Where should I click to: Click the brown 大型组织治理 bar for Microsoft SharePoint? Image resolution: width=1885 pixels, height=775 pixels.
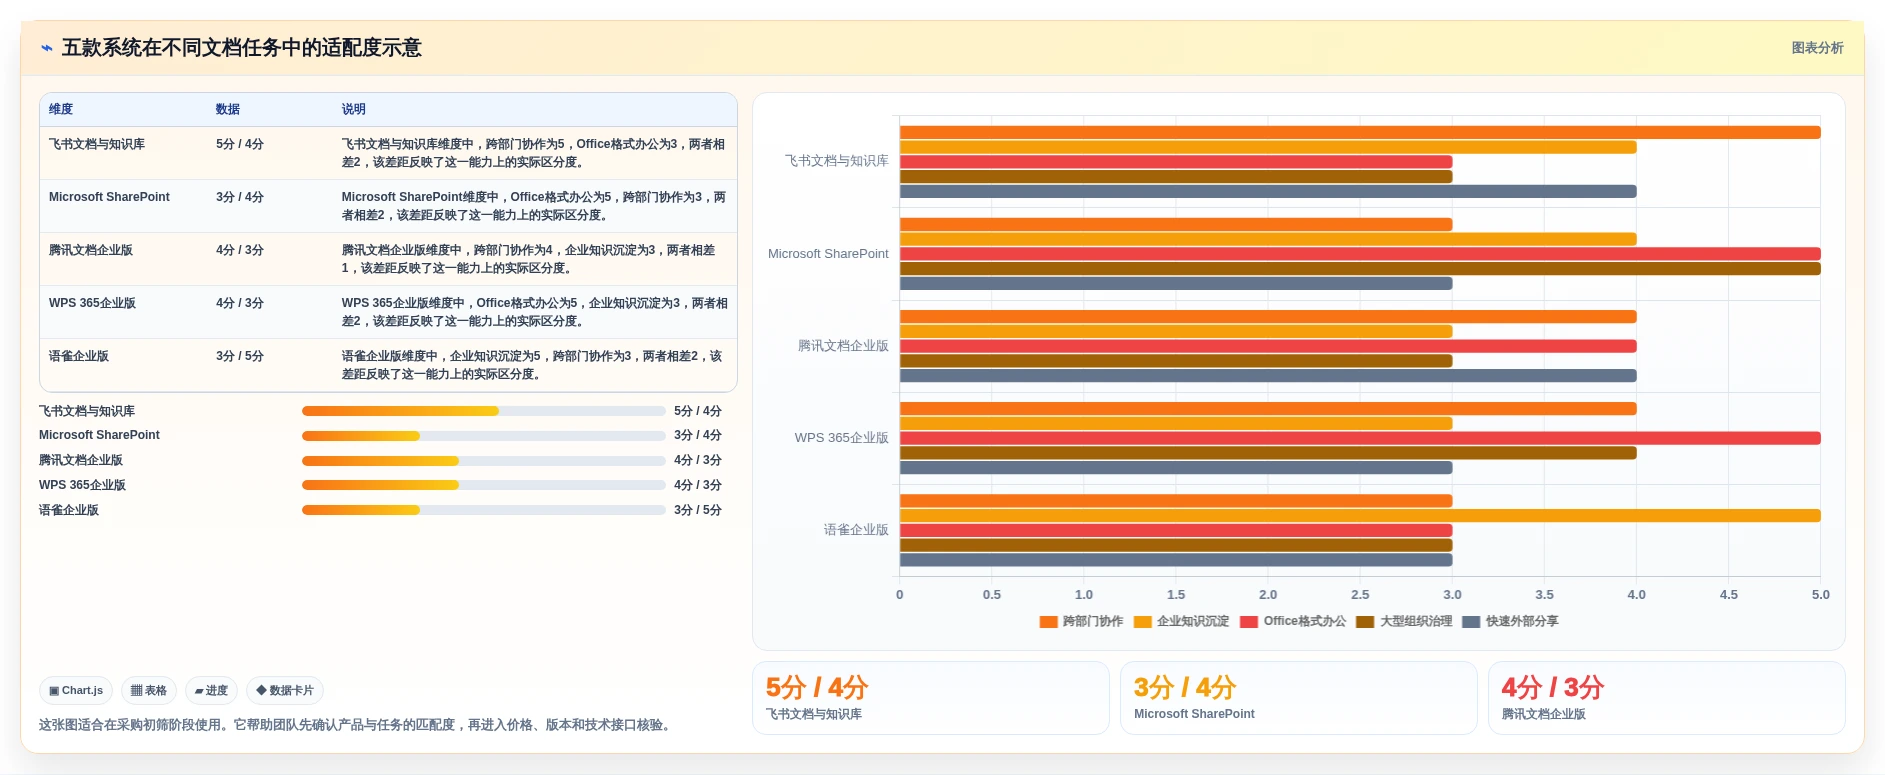coord(1360,269)
